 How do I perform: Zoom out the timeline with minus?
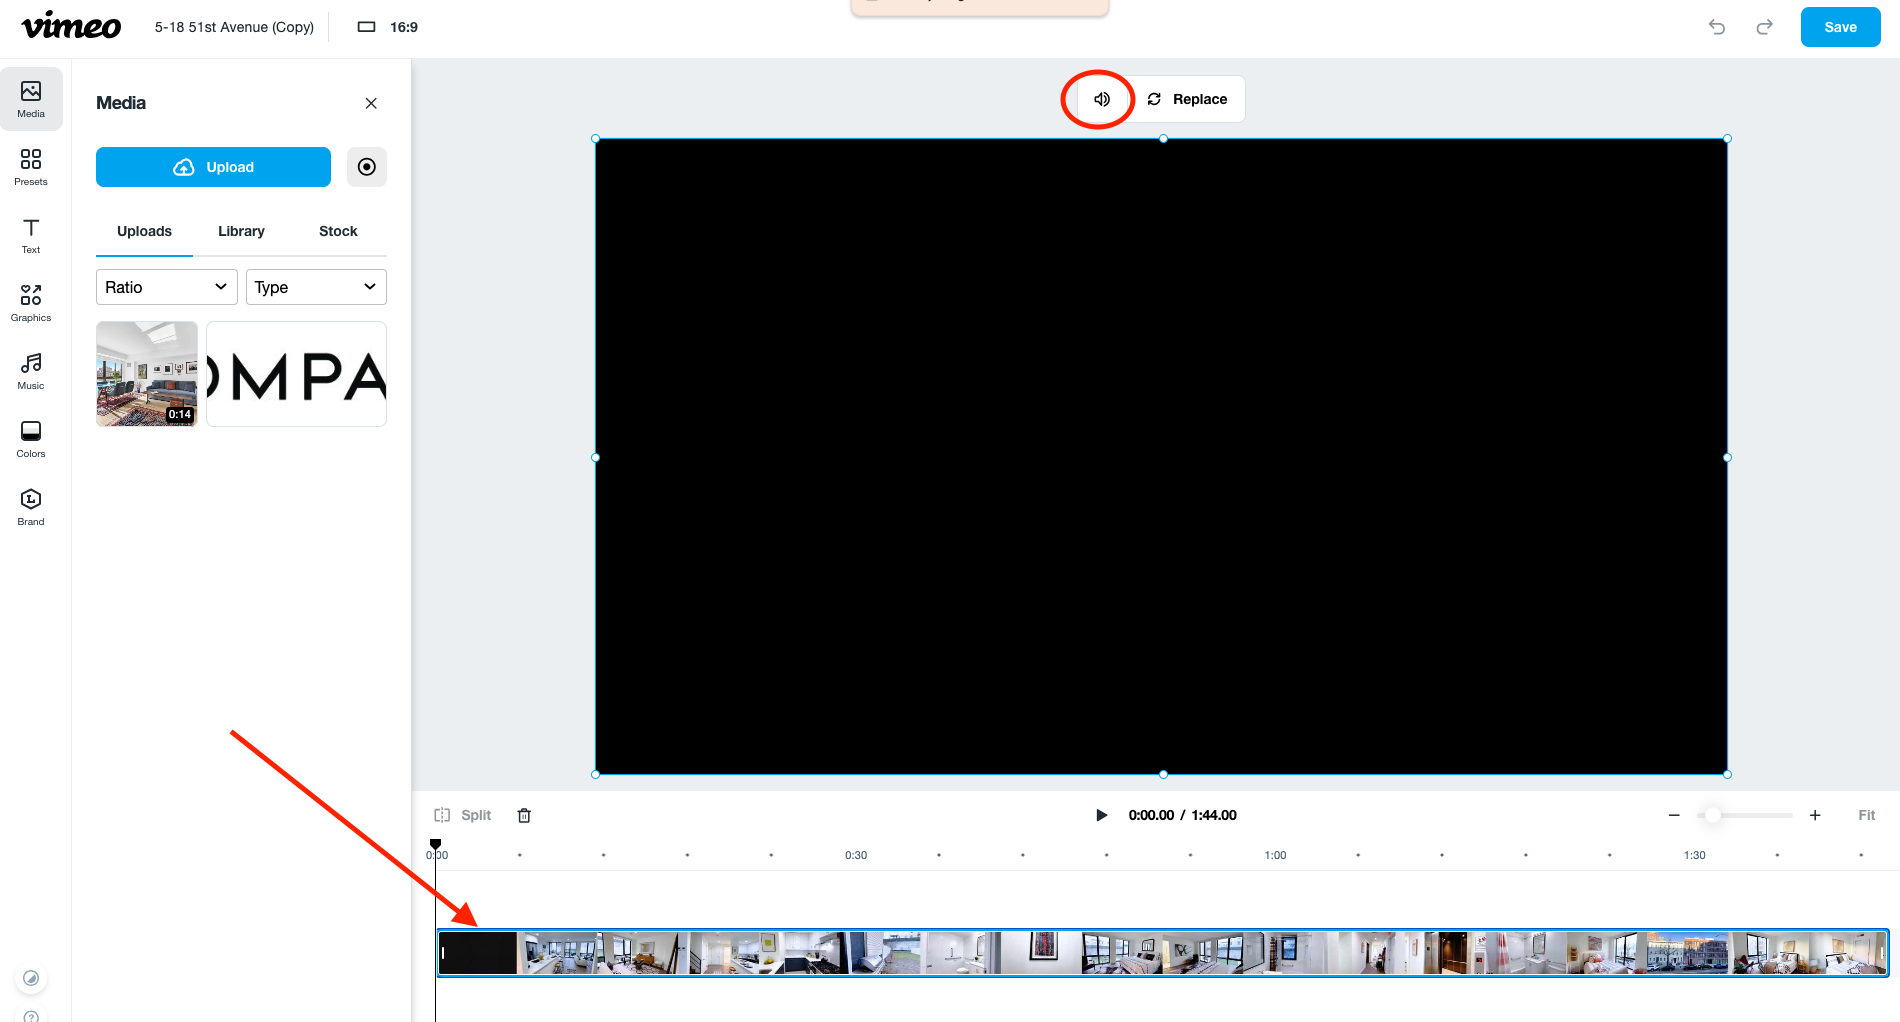click(x=1674, y=815)
